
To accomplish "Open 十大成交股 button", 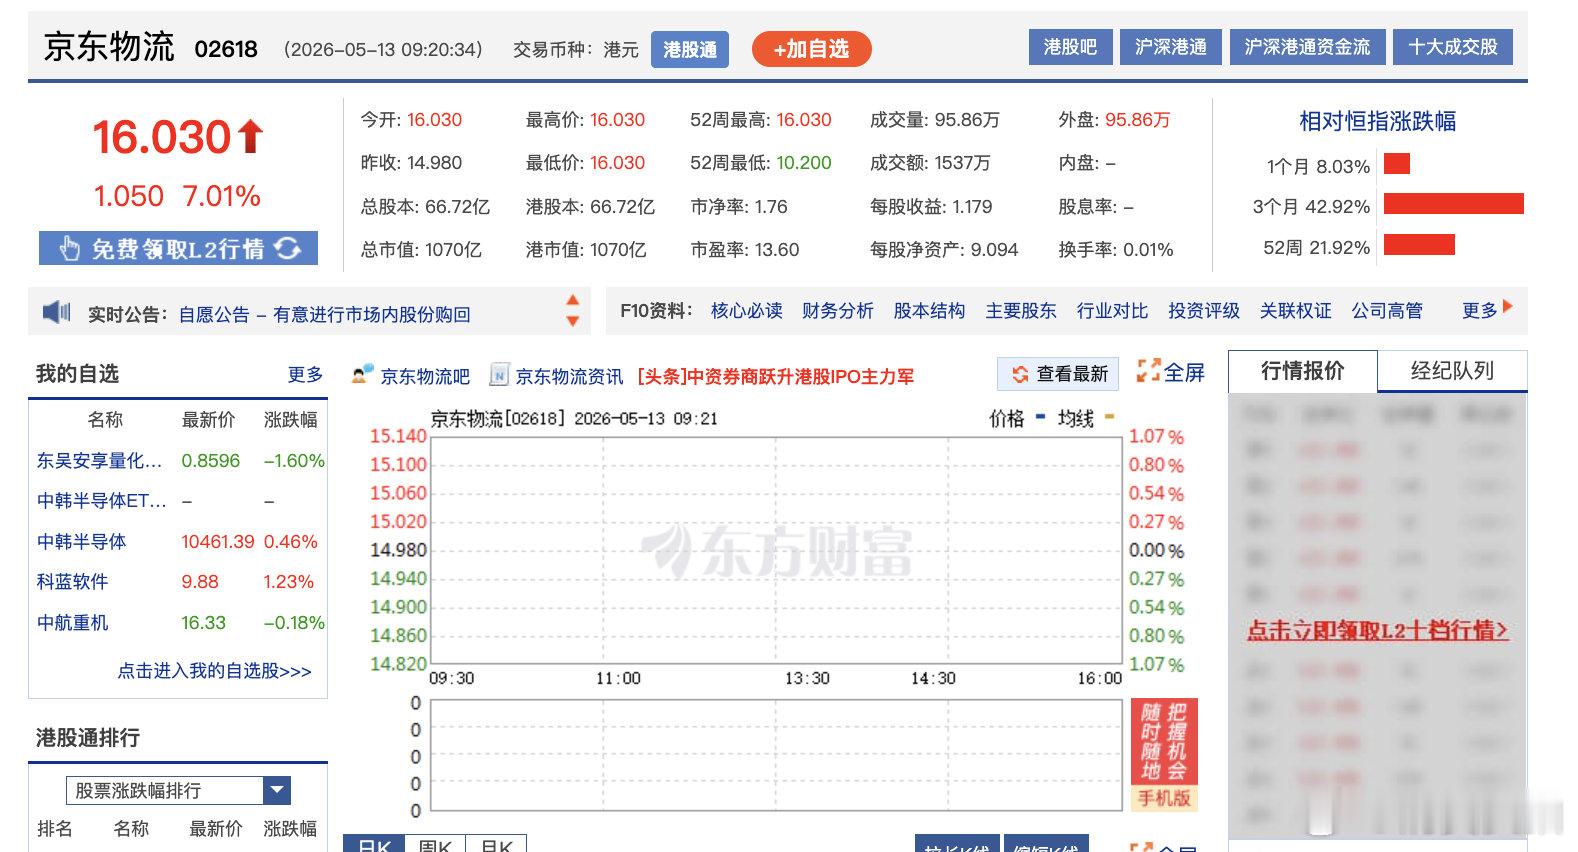I will [1453, 47].
